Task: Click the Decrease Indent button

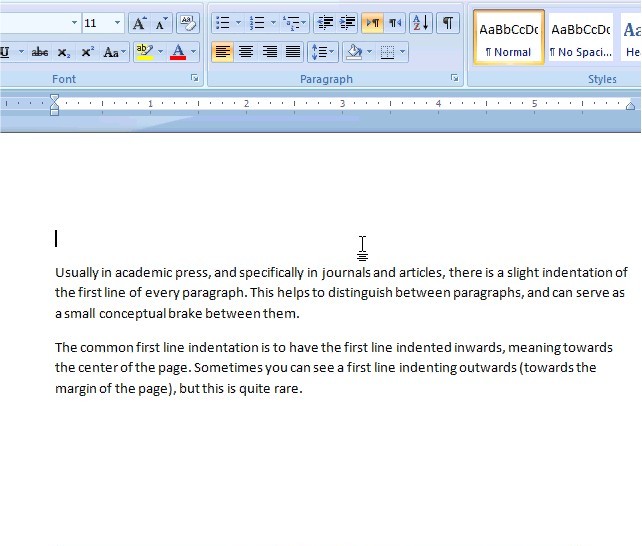Action: pyautogui.click(x=325, y=23)
